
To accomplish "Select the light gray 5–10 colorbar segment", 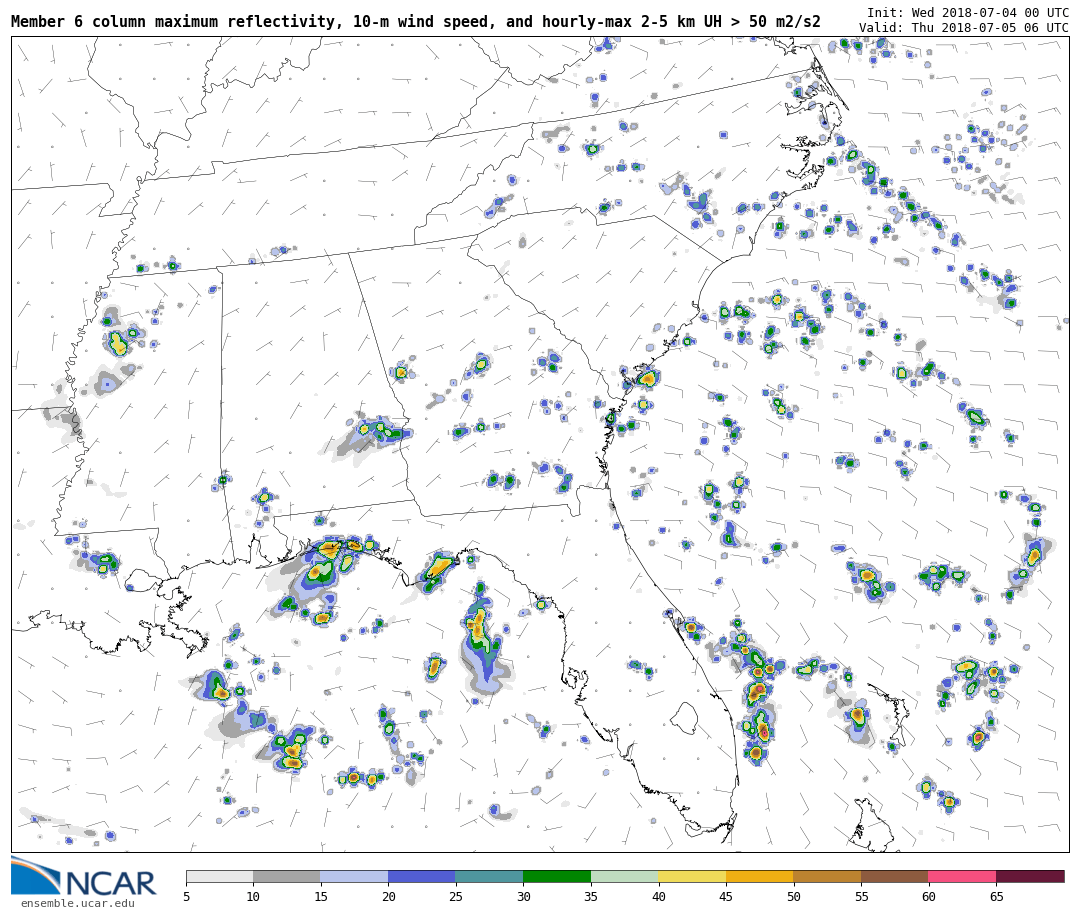I will 219,877.
